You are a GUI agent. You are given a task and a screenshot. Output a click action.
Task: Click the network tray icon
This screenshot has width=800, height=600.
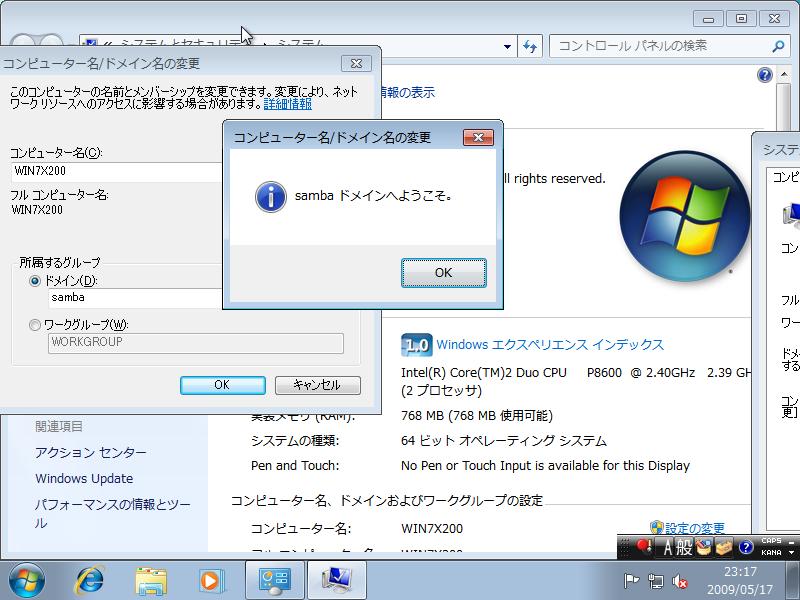pos(656,581)
